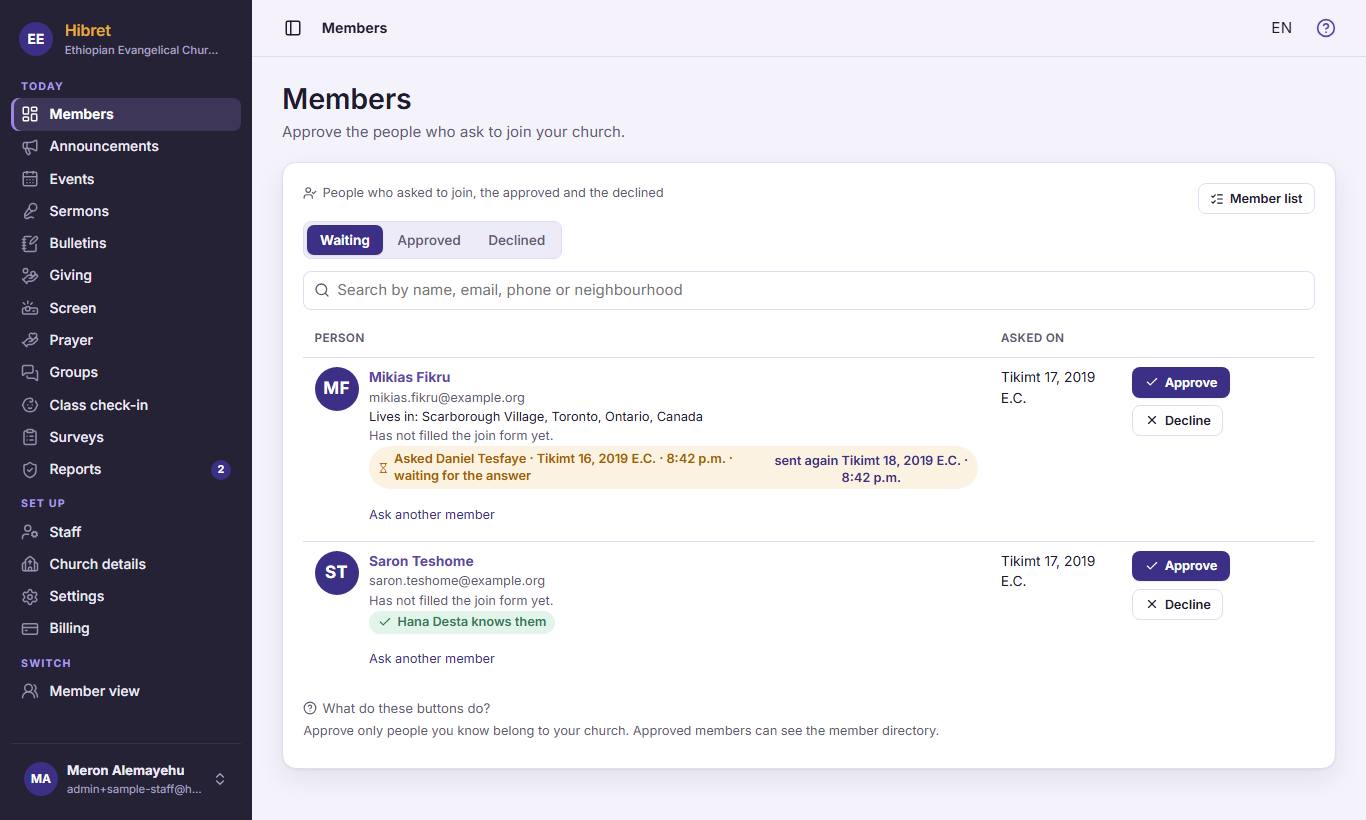Image resolution: width=1366 pixels, height=820 pixels.
Task: Click the Asked Daniel Tesfaye pending notice
Action: [x=673, y=468]
